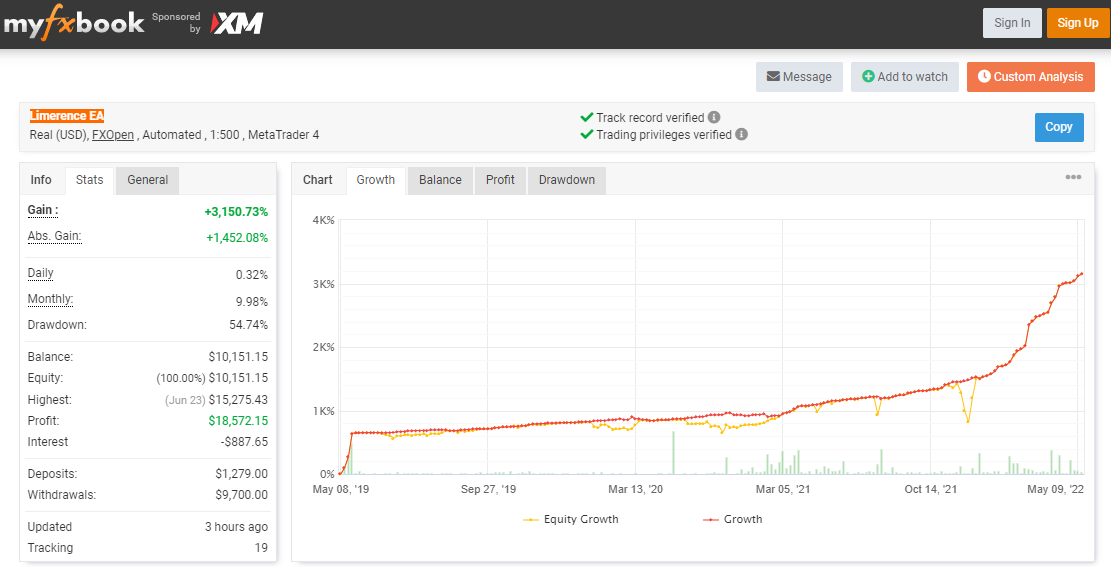Click the Daily label

click(40, 274)
